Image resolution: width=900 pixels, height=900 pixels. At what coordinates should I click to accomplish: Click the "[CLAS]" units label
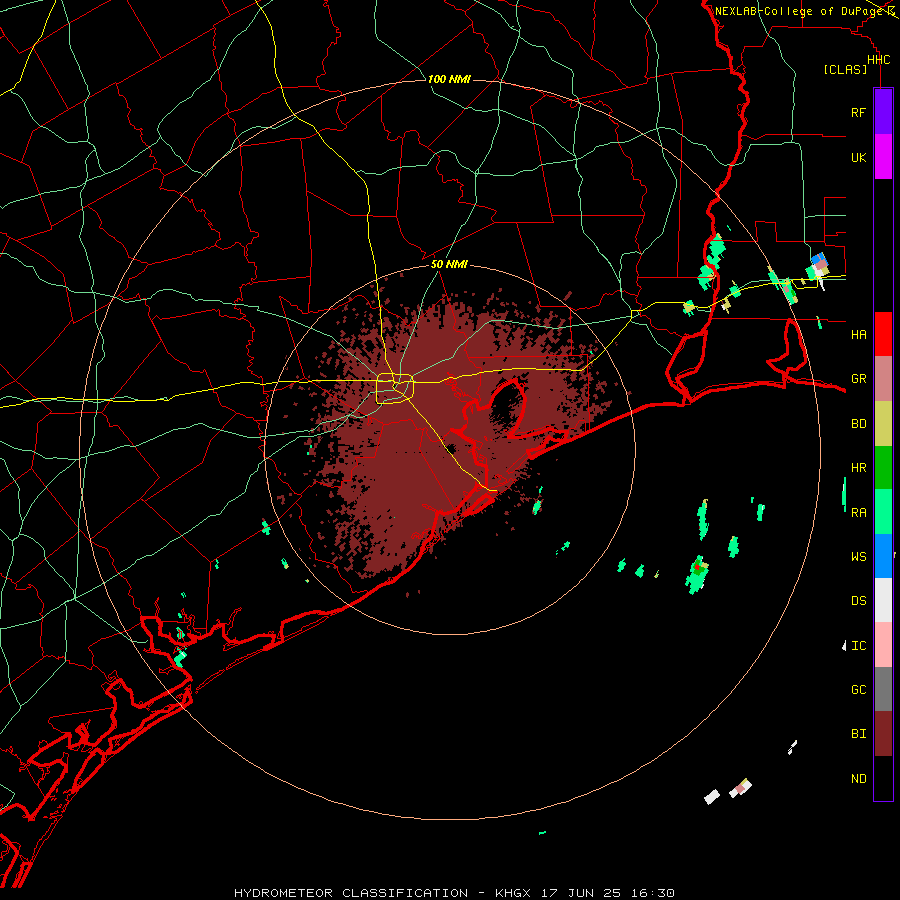click(x=845, y=70)
